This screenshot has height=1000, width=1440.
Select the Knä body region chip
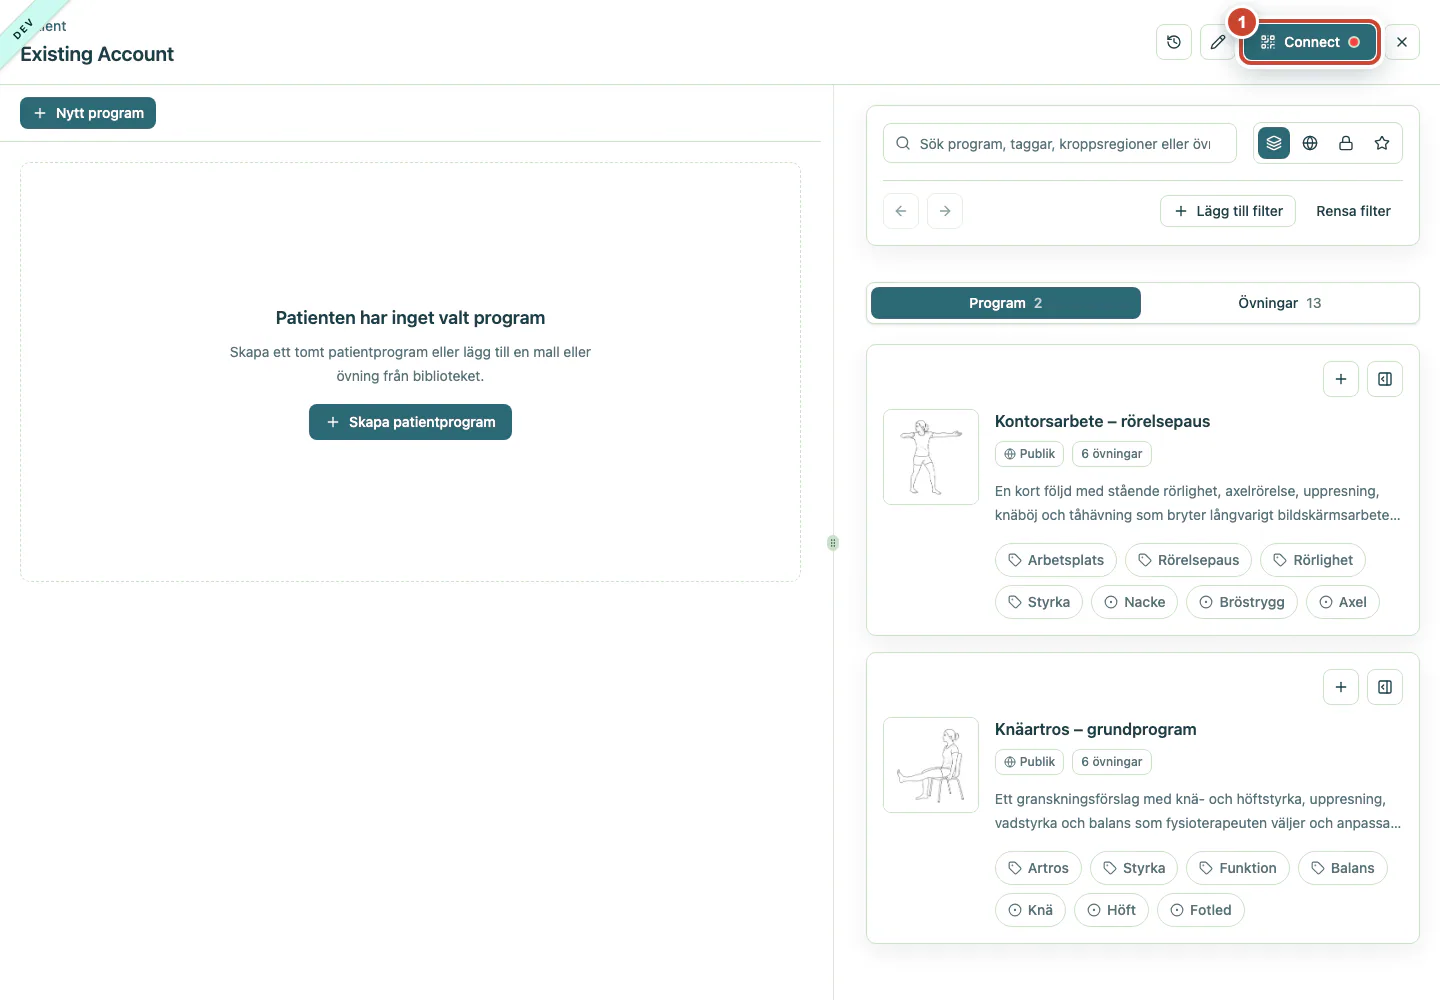[x=1030, y=910]
